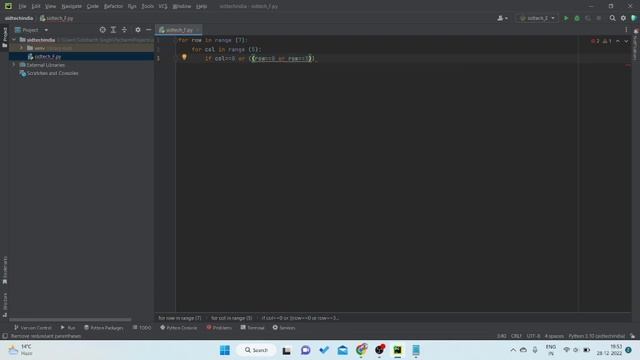
Task: Open the TODO tool window
Action: (x=142, y=327)
